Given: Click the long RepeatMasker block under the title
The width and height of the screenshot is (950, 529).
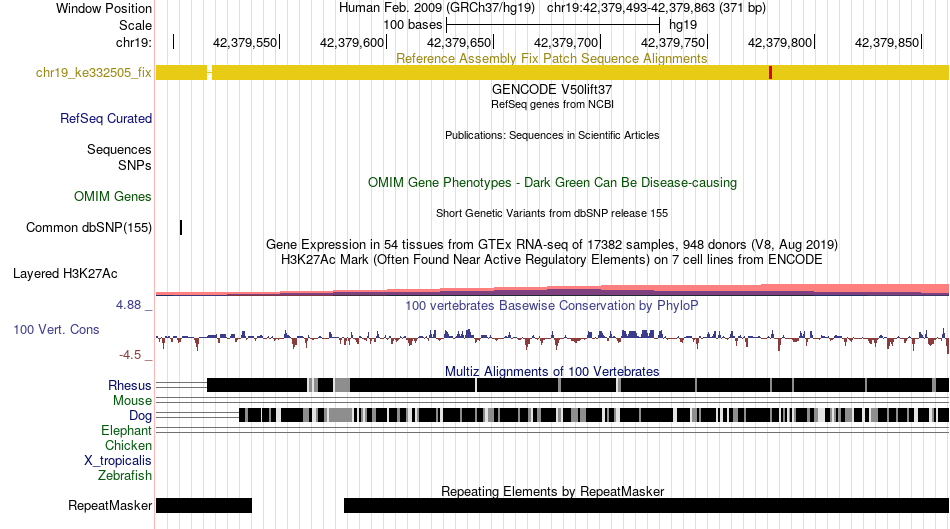Looking at the screenshot, I should [646, 505].
